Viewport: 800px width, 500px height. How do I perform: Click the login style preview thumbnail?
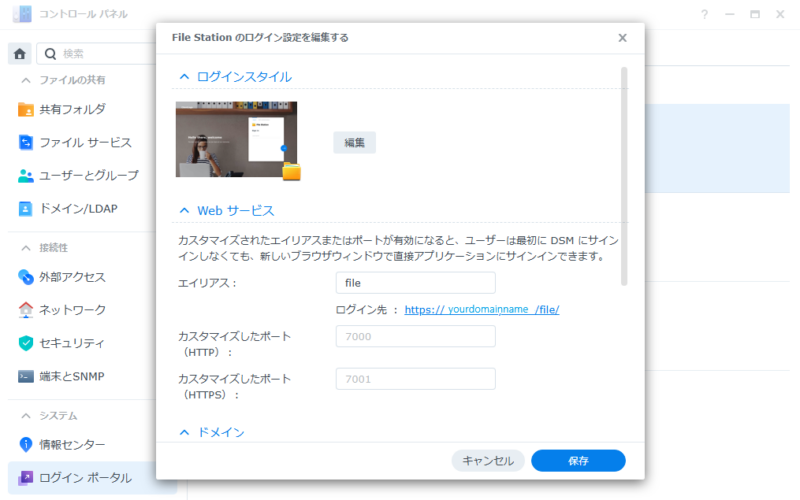236,139
